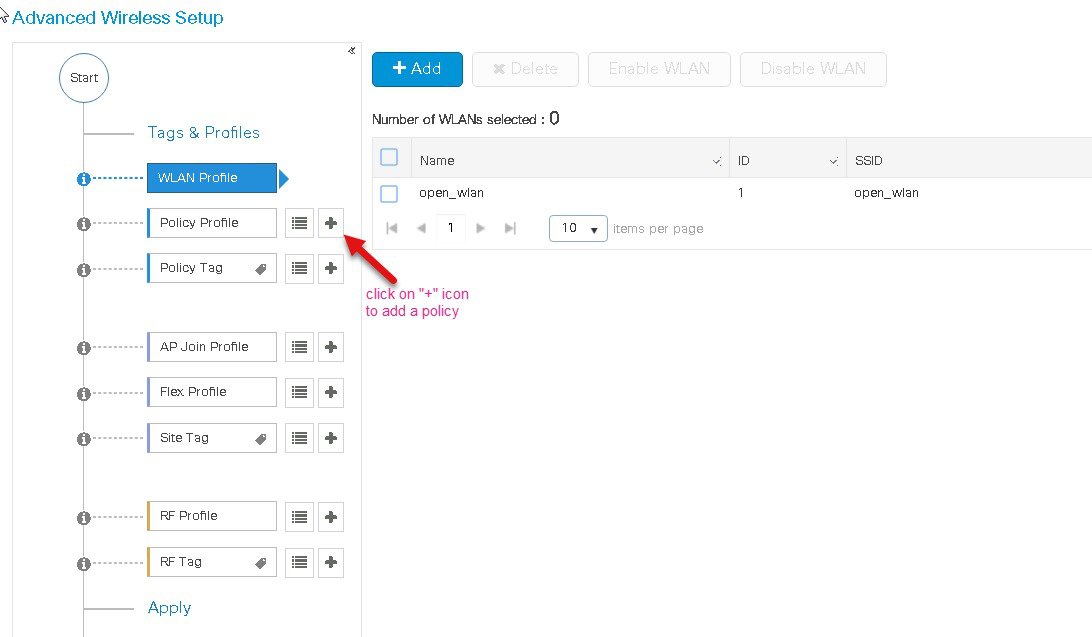This screenshot has height=637, width=1092.
Task: Select the Flex Profile step
Action: [x=212, y=392]
